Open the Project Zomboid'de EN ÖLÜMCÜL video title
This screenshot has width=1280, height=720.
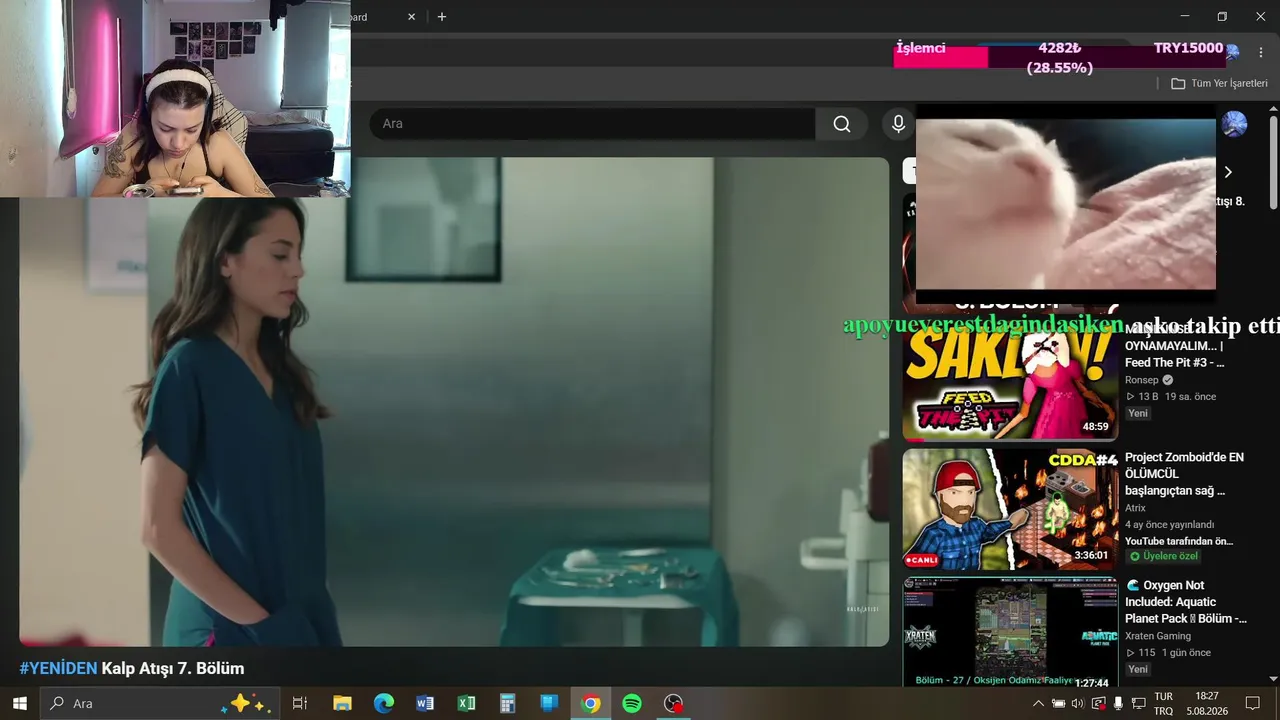point(1185,474)
